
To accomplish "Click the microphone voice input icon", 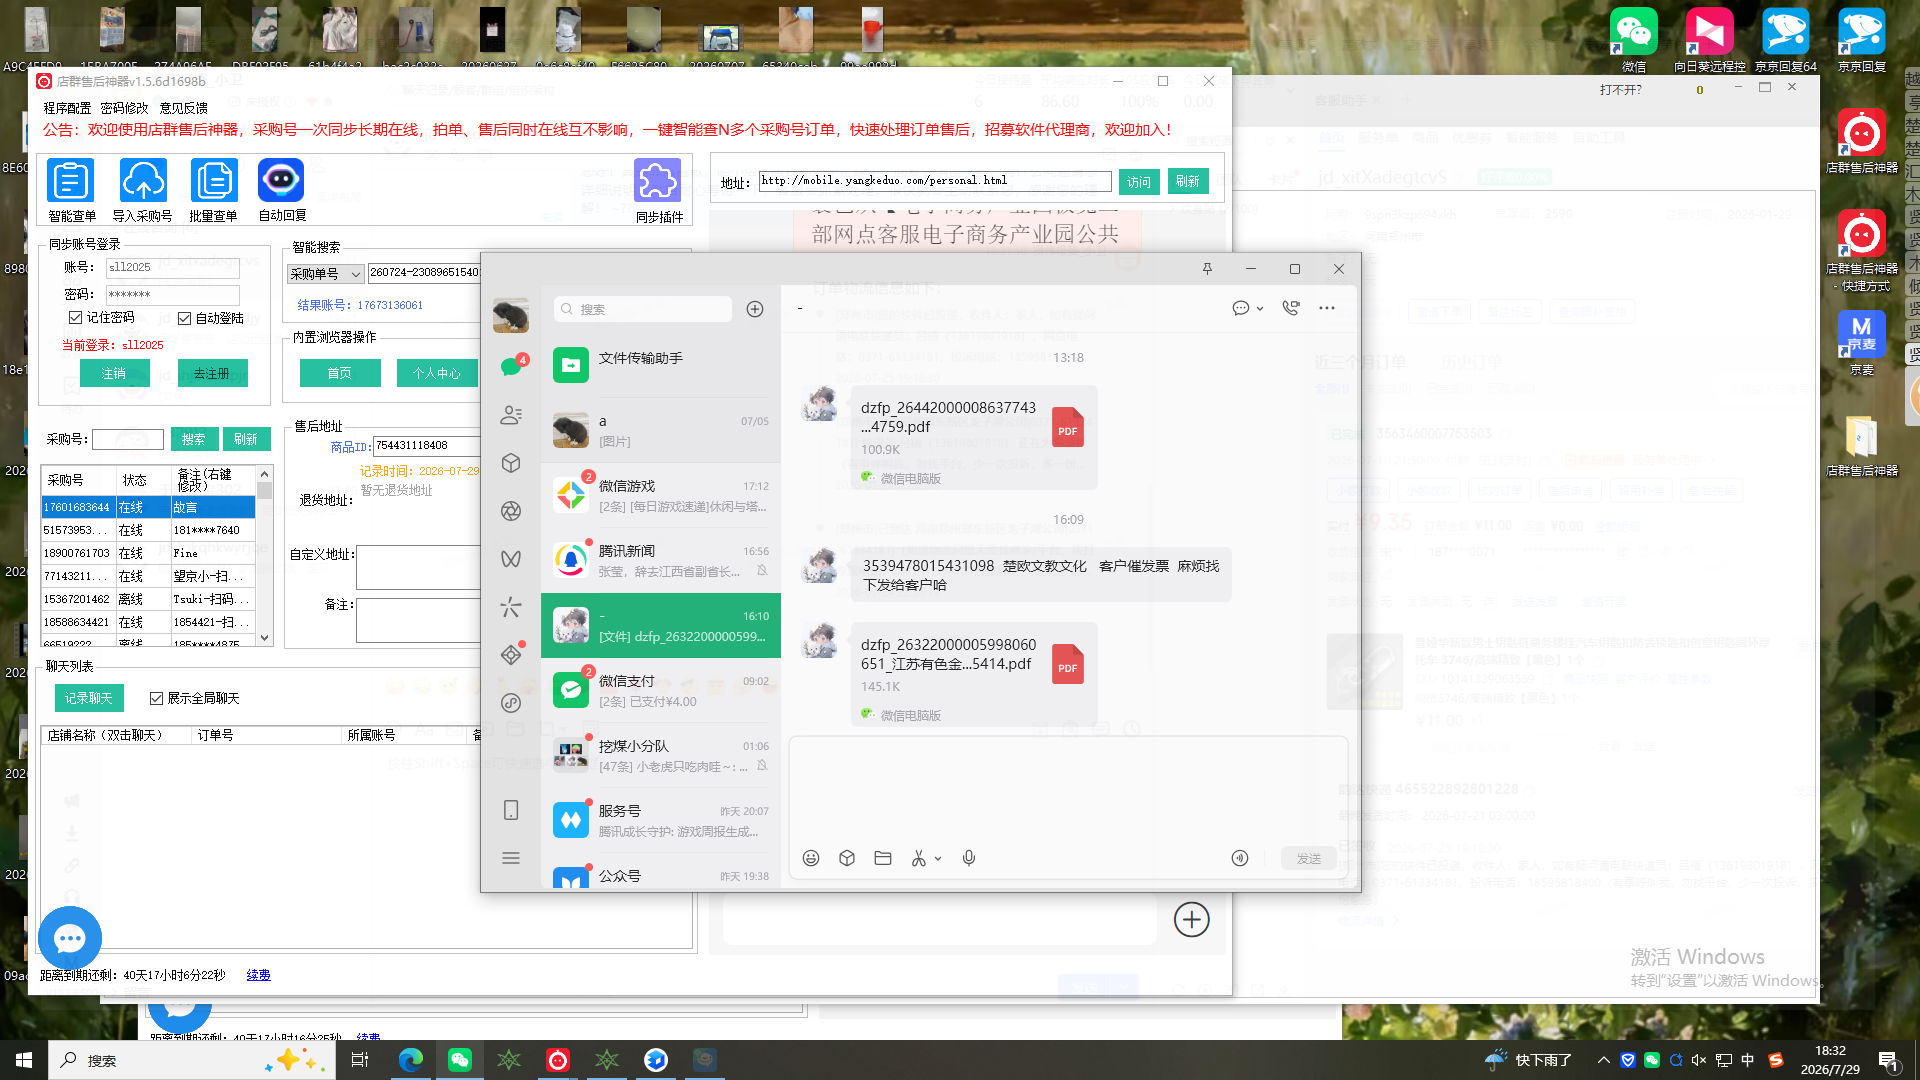I will coord(969,858).
